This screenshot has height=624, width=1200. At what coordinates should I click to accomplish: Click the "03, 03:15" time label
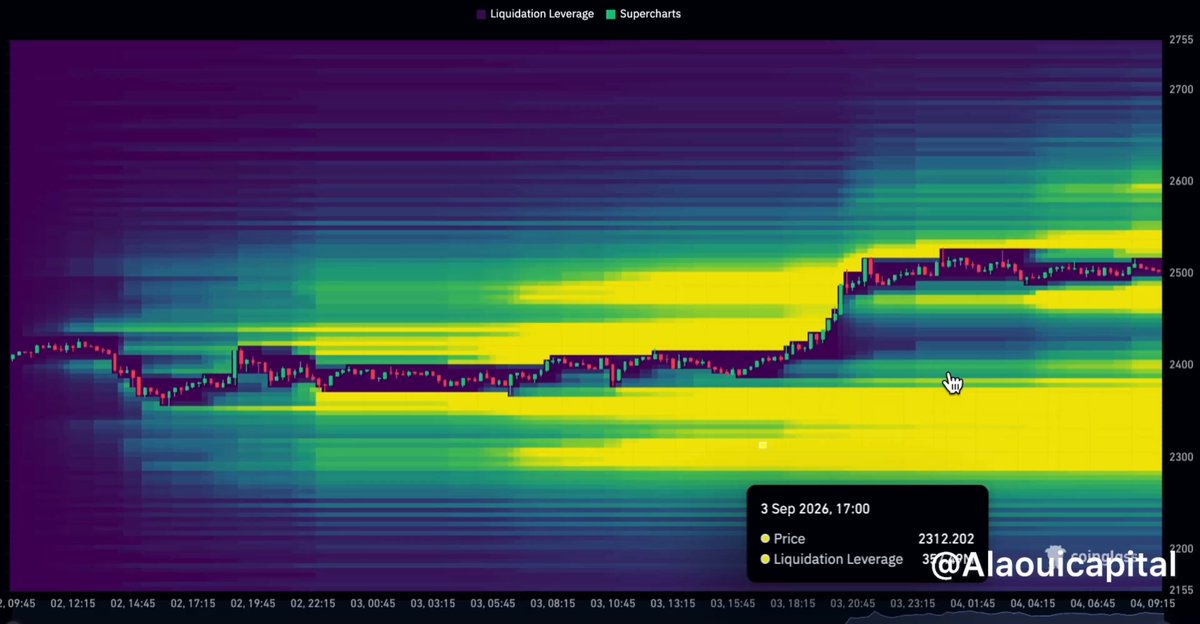[431, 604]
